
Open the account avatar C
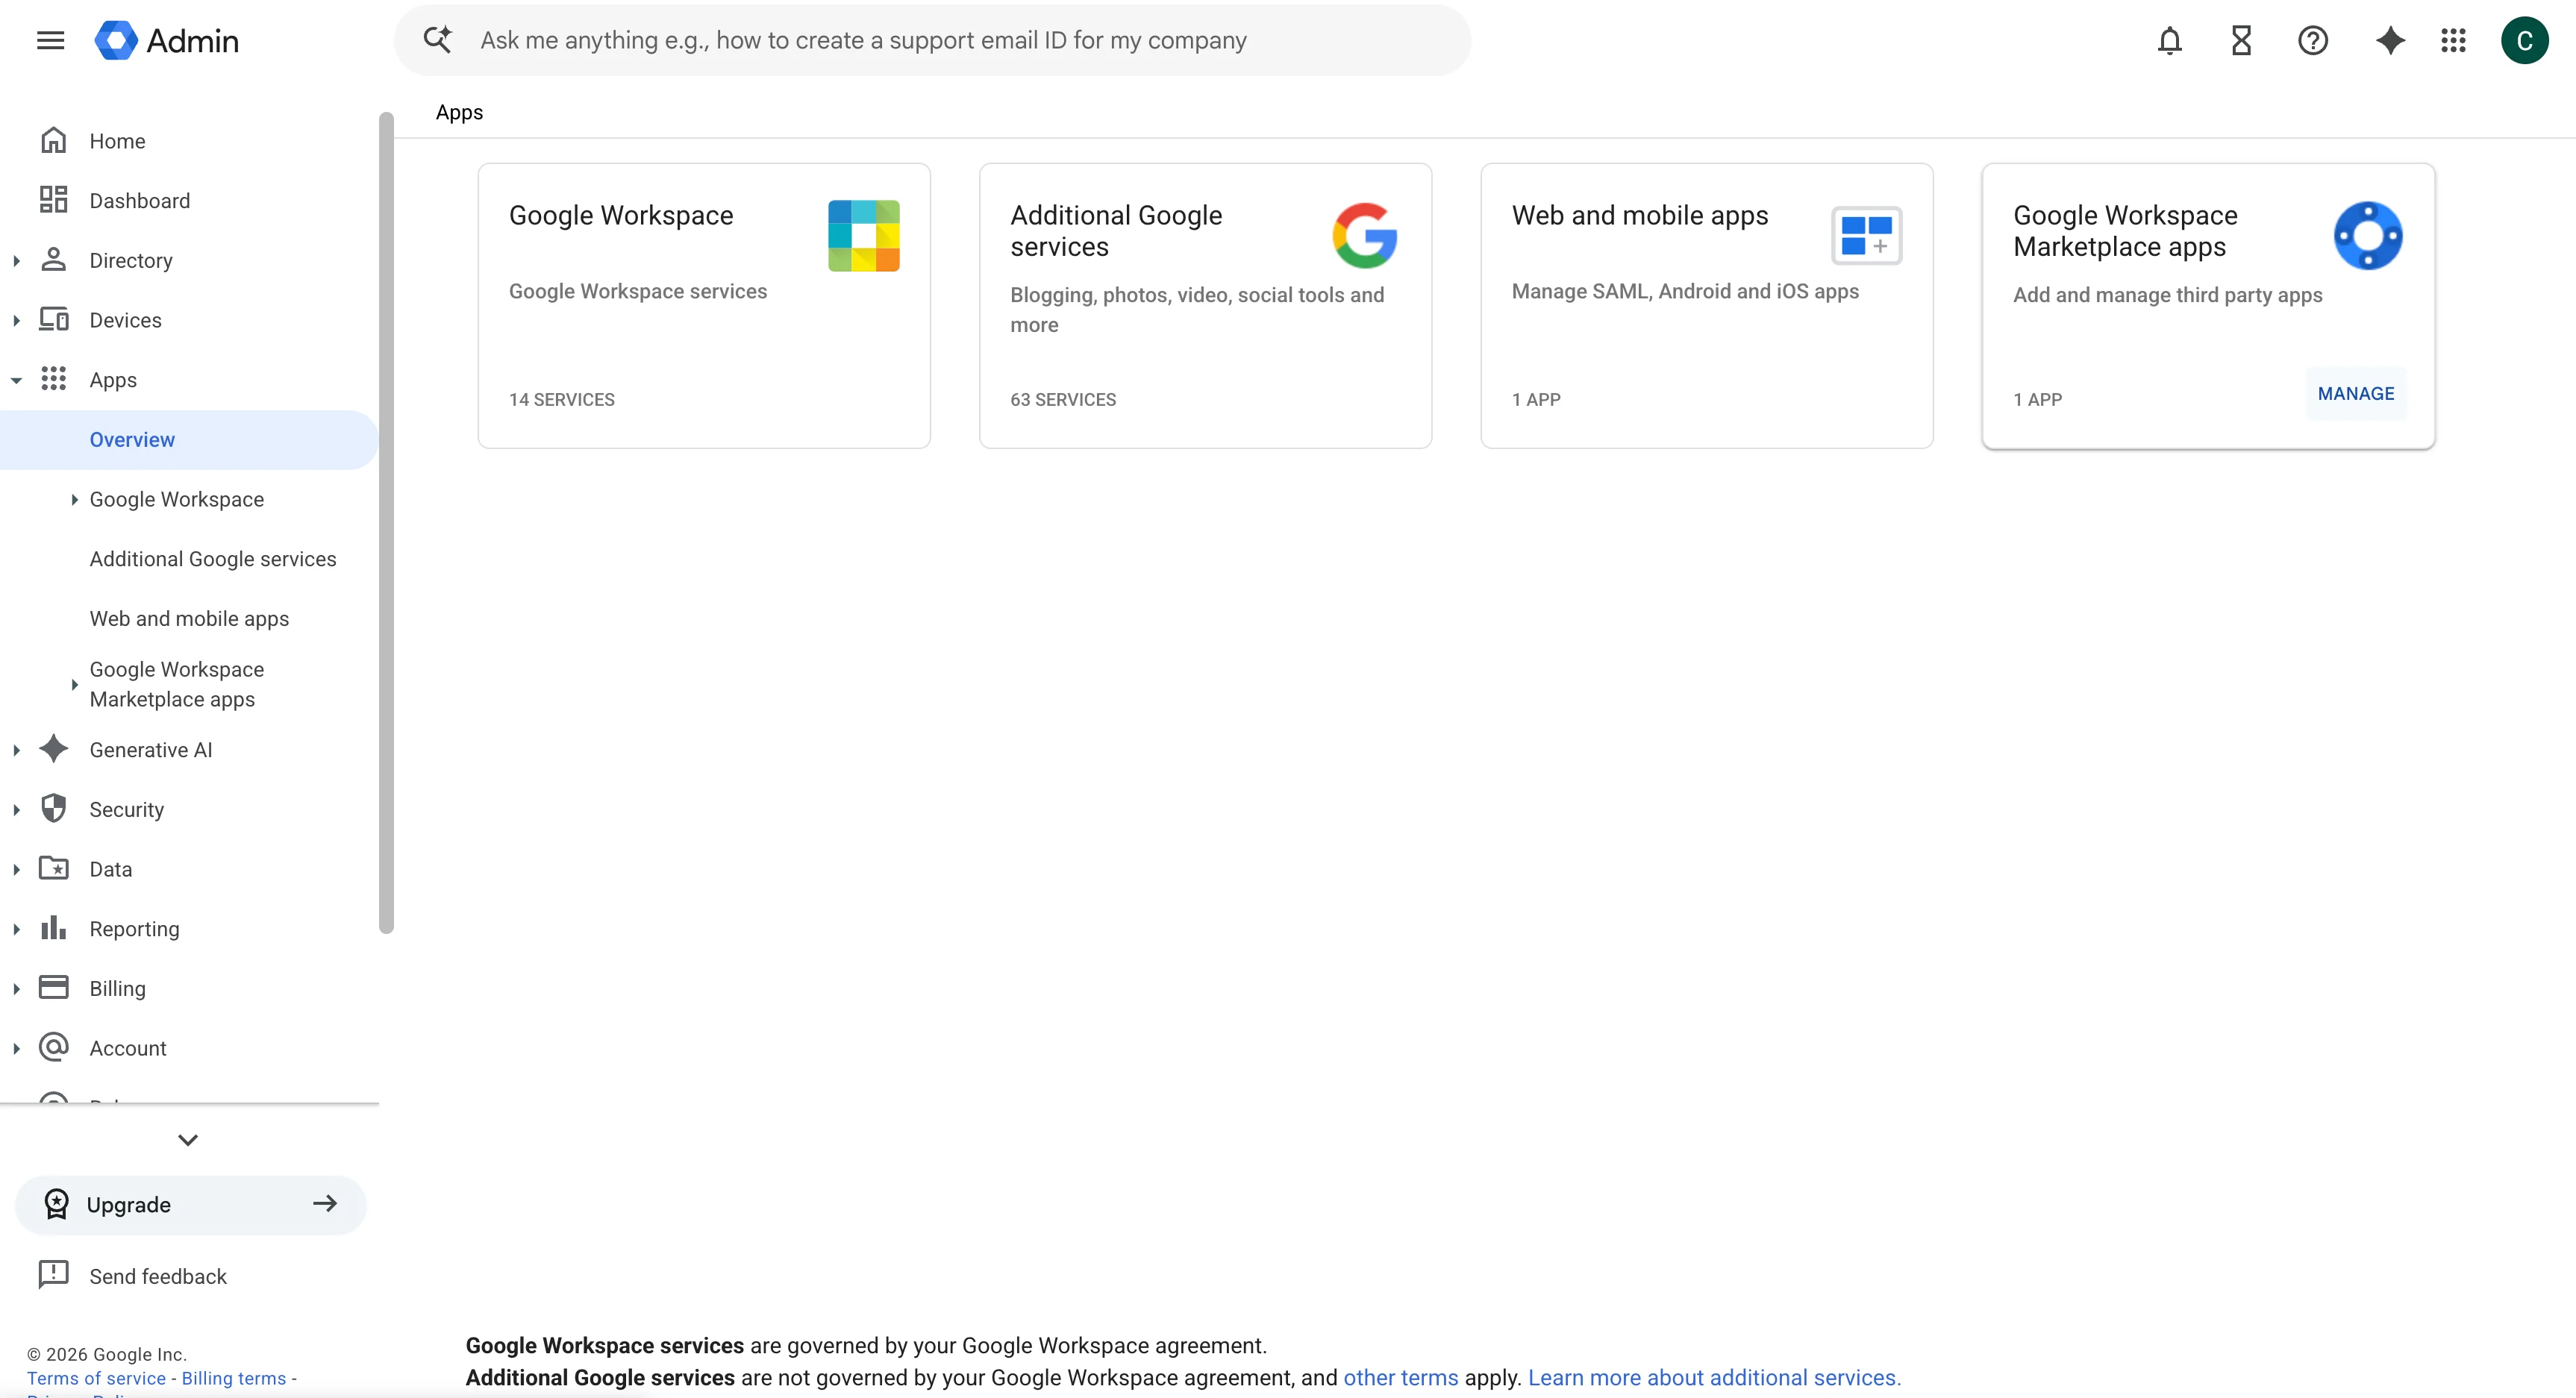[x=2524, y=40]
